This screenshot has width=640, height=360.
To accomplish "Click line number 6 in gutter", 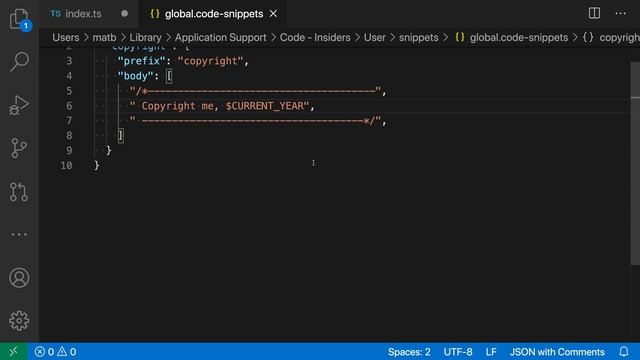I will pyautogui.click(x=69, y=106).
